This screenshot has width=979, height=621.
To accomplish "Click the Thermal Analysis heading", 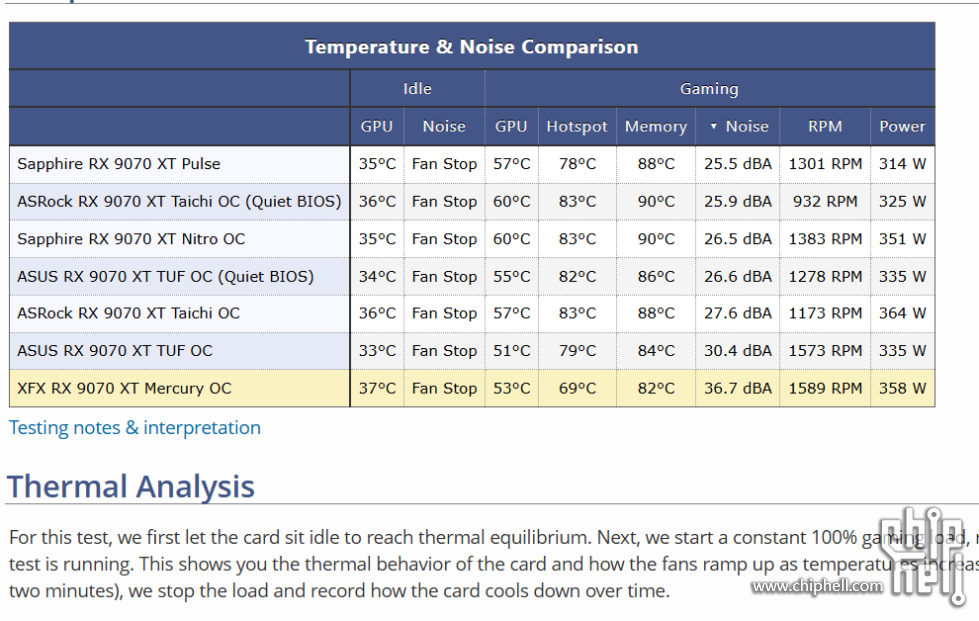I will pos(130,486).
